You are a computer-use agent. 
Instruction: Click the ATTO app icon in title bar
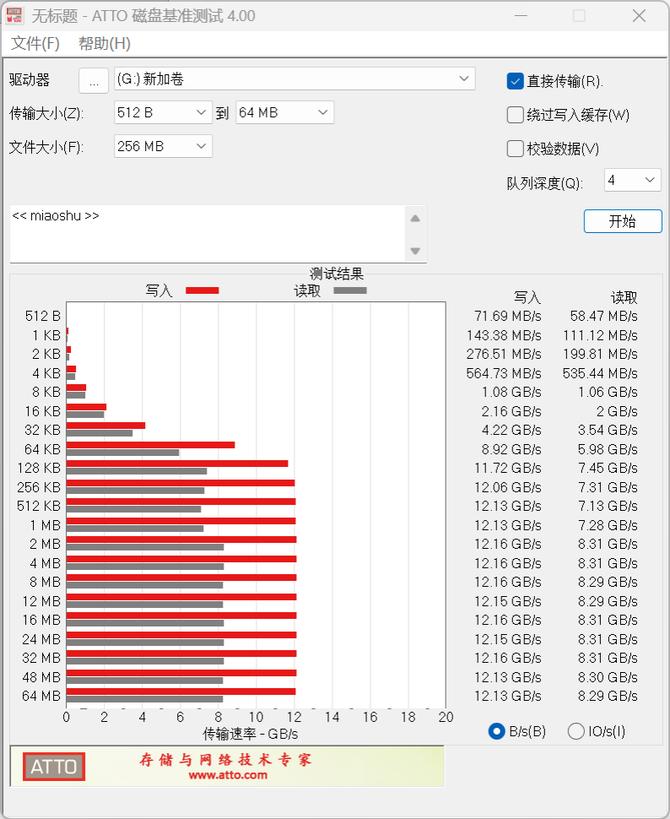(x=14, y=15)
